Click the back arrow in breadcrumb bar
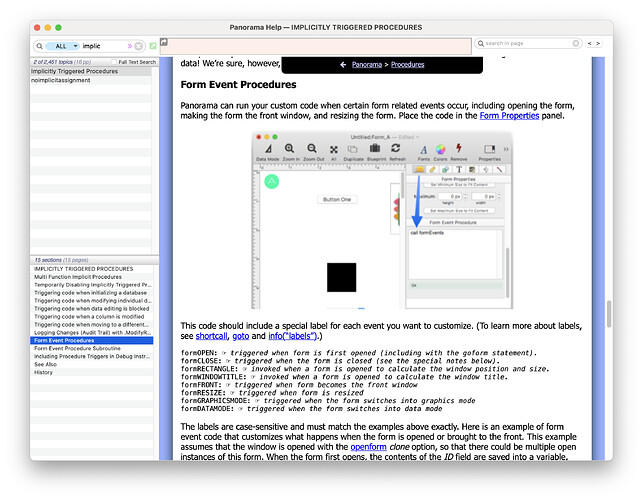 click(343, 64)
